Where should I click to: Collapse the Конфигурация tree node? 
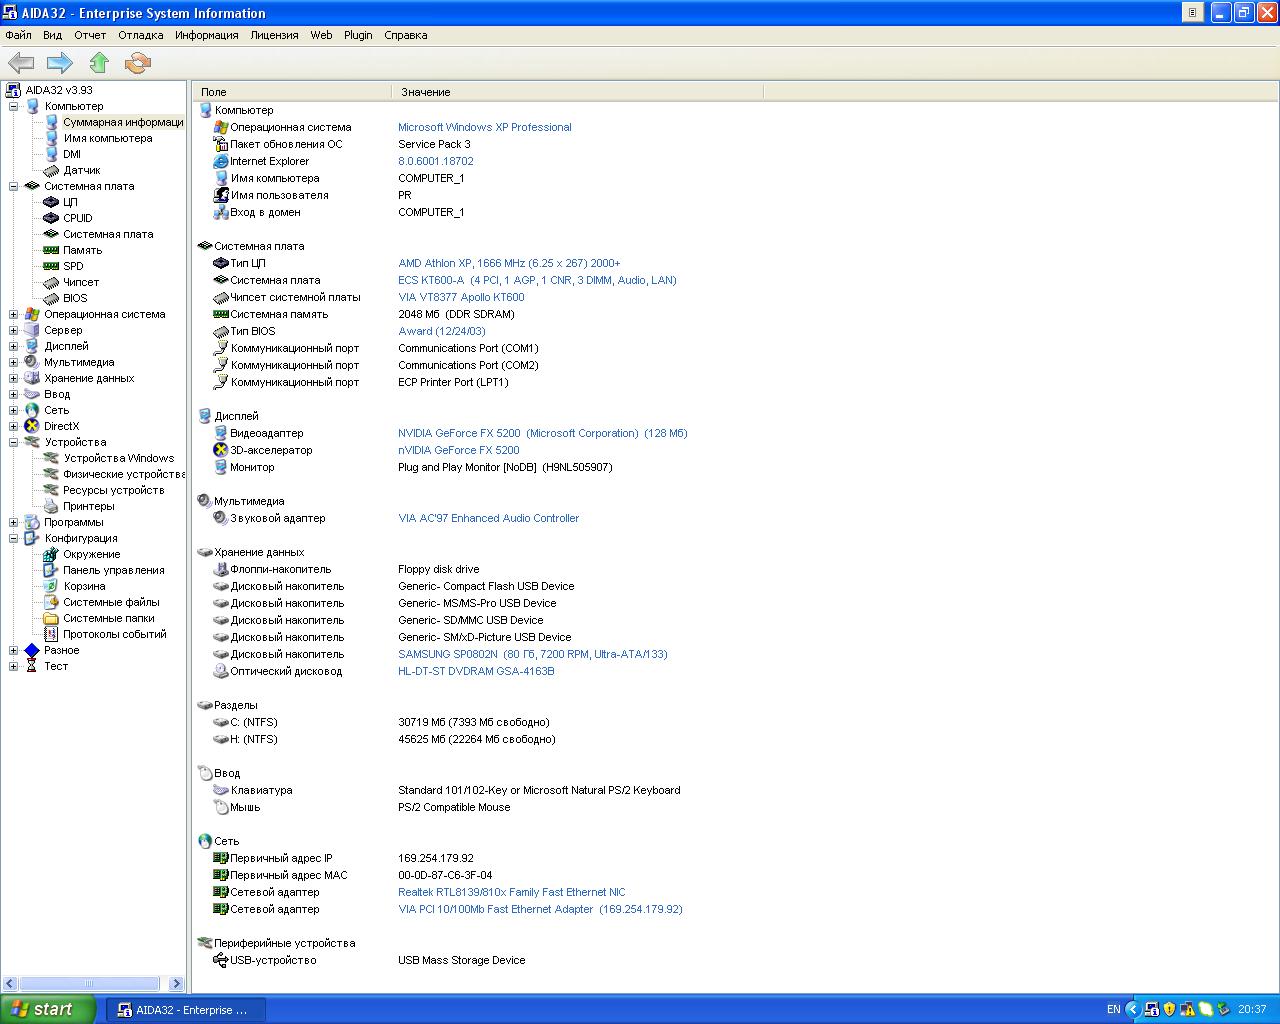[14, 538]
